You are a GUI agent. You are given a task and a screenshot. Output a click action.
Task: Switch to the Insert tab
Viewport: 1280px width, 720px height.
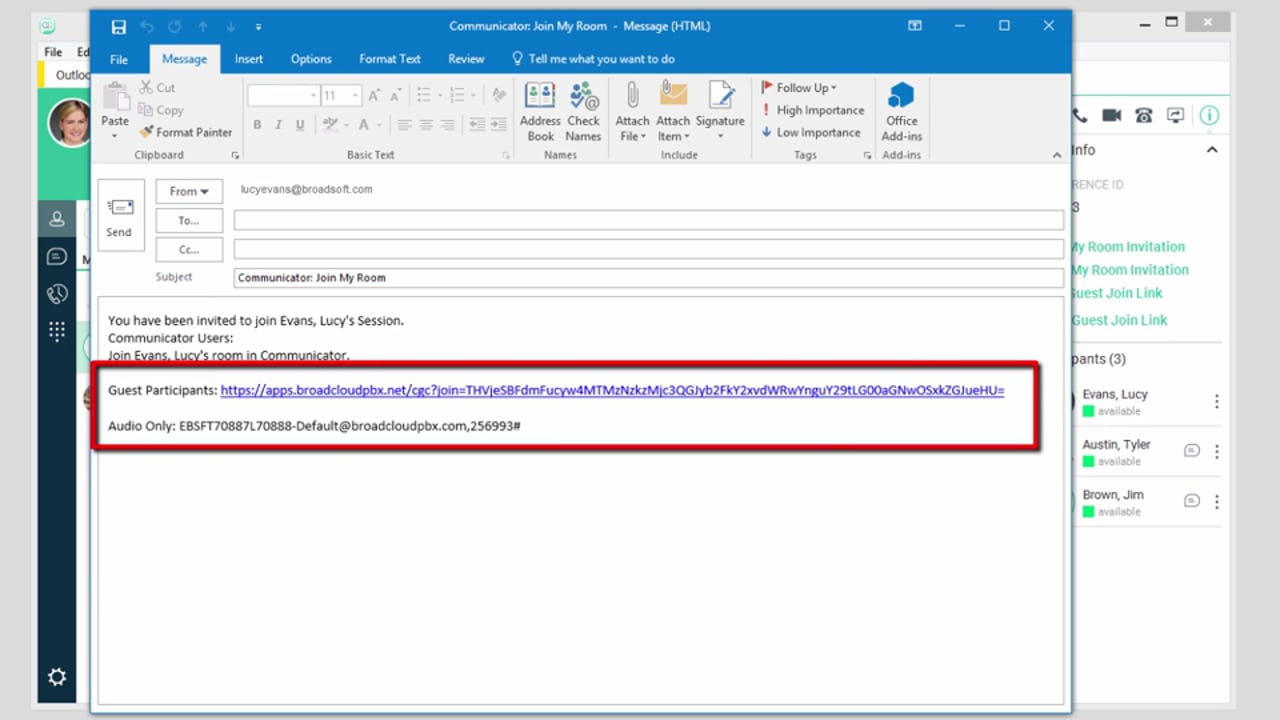249,59
